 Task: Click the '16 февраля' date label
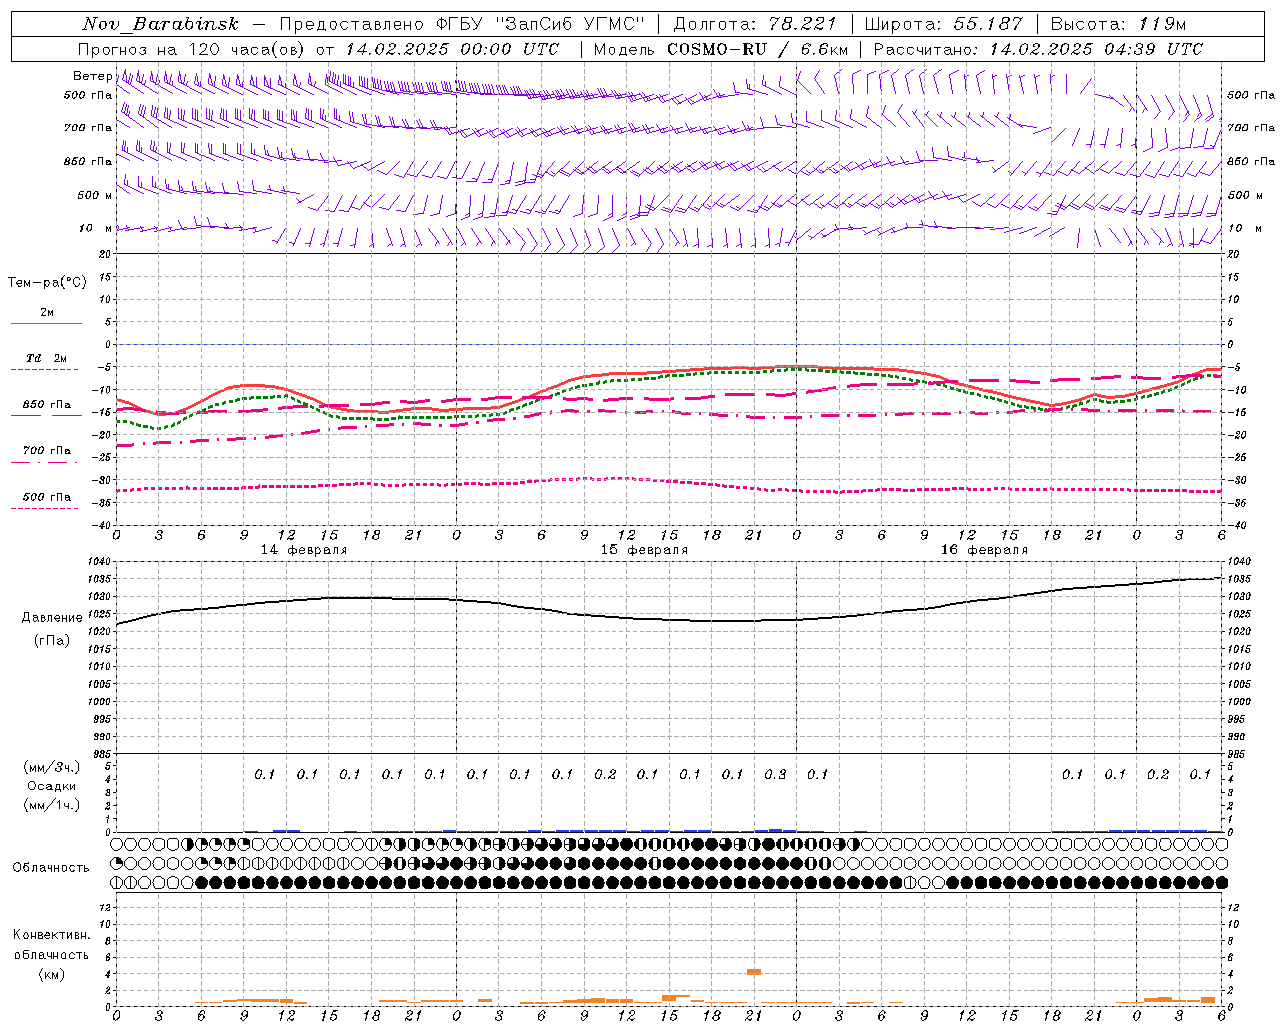click(x=984, y=550)
